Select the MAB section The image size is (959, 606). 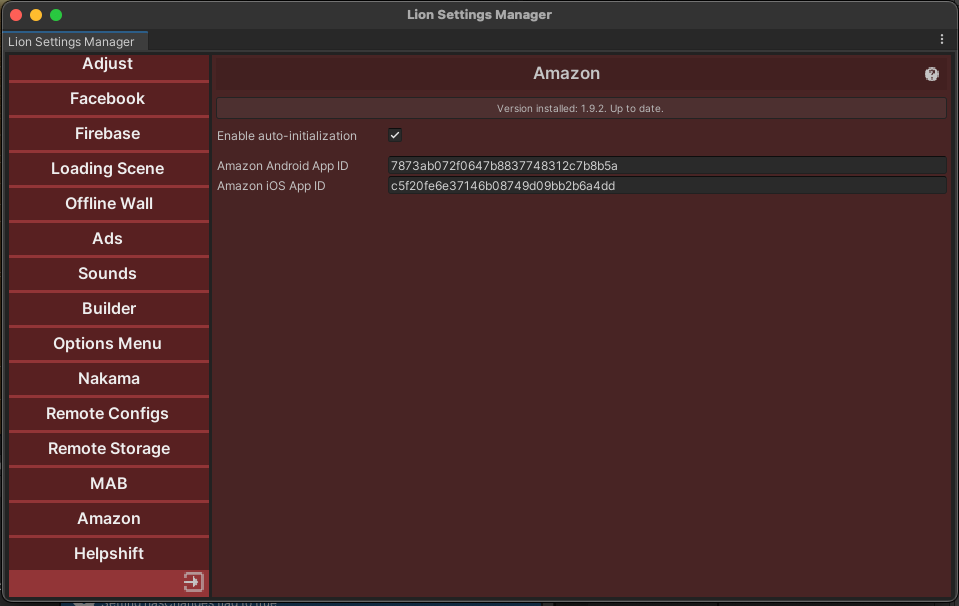109,483
